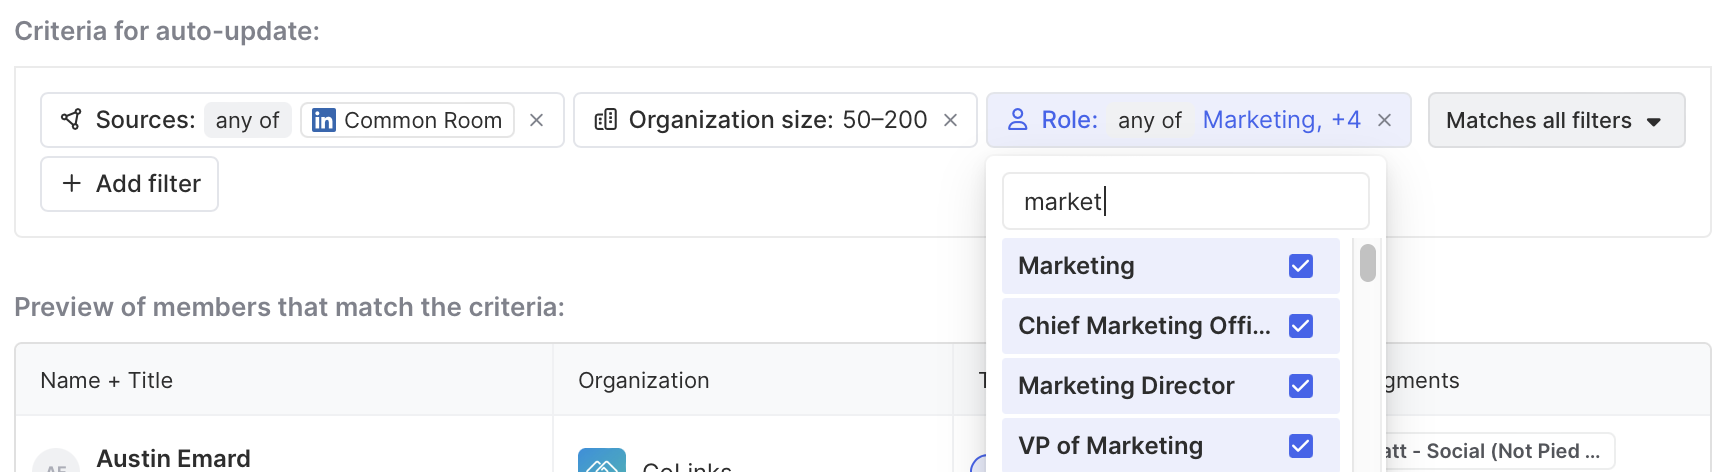The image size is (1734, 472).
Task: Click the LinkedIn icon in Common Room chip
Action: pos(323,120)
